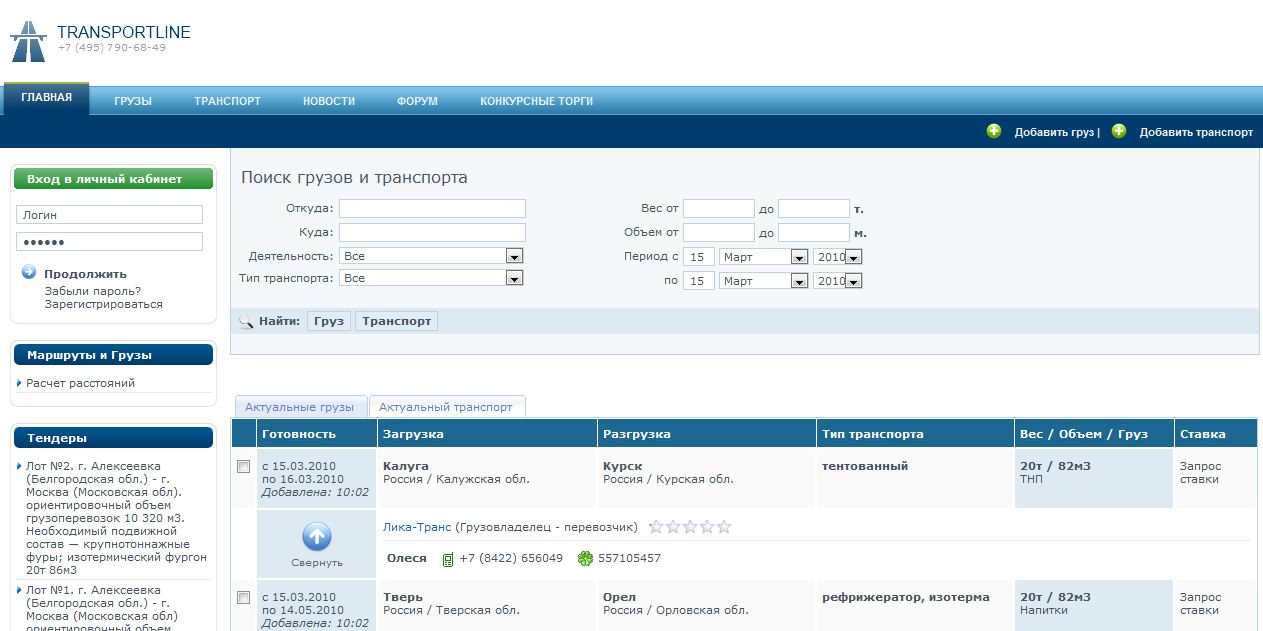Click the Откуда input field
Viewport: 1263px width, 631px height.
[432, 208]
